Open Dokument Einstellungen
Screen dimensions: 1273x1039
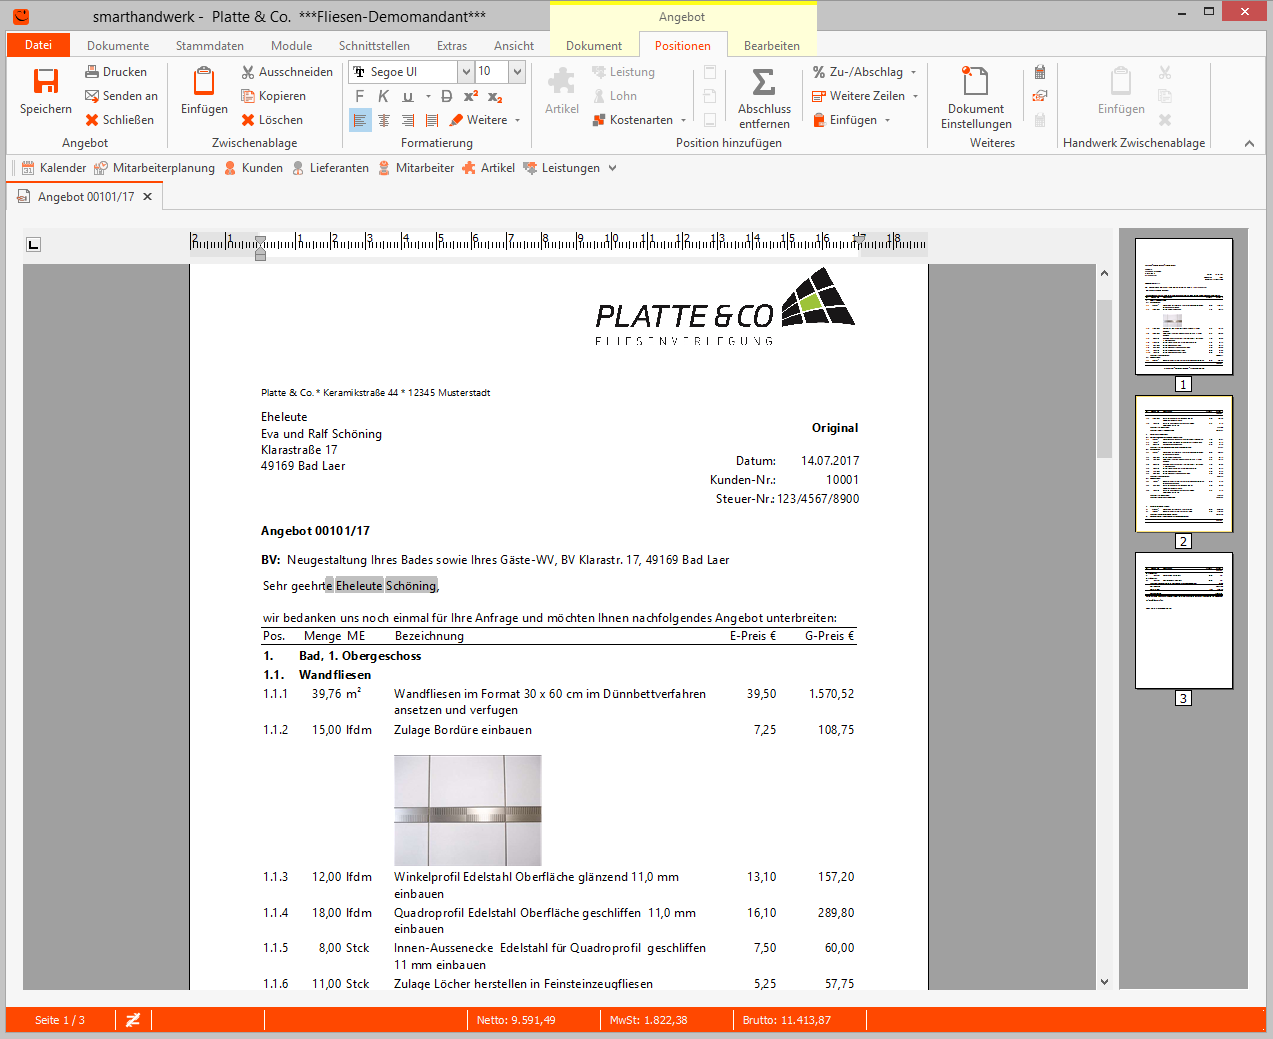[976, 98]
